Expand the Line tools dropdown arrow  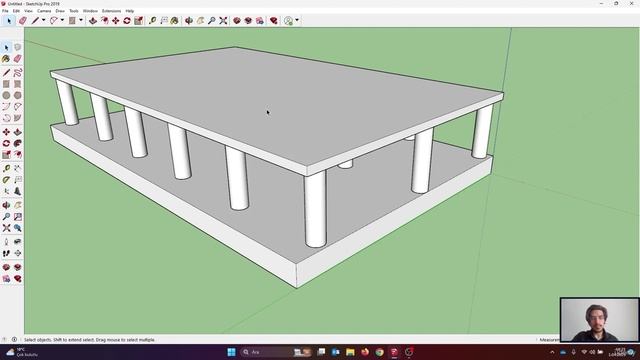pos(44,20)
